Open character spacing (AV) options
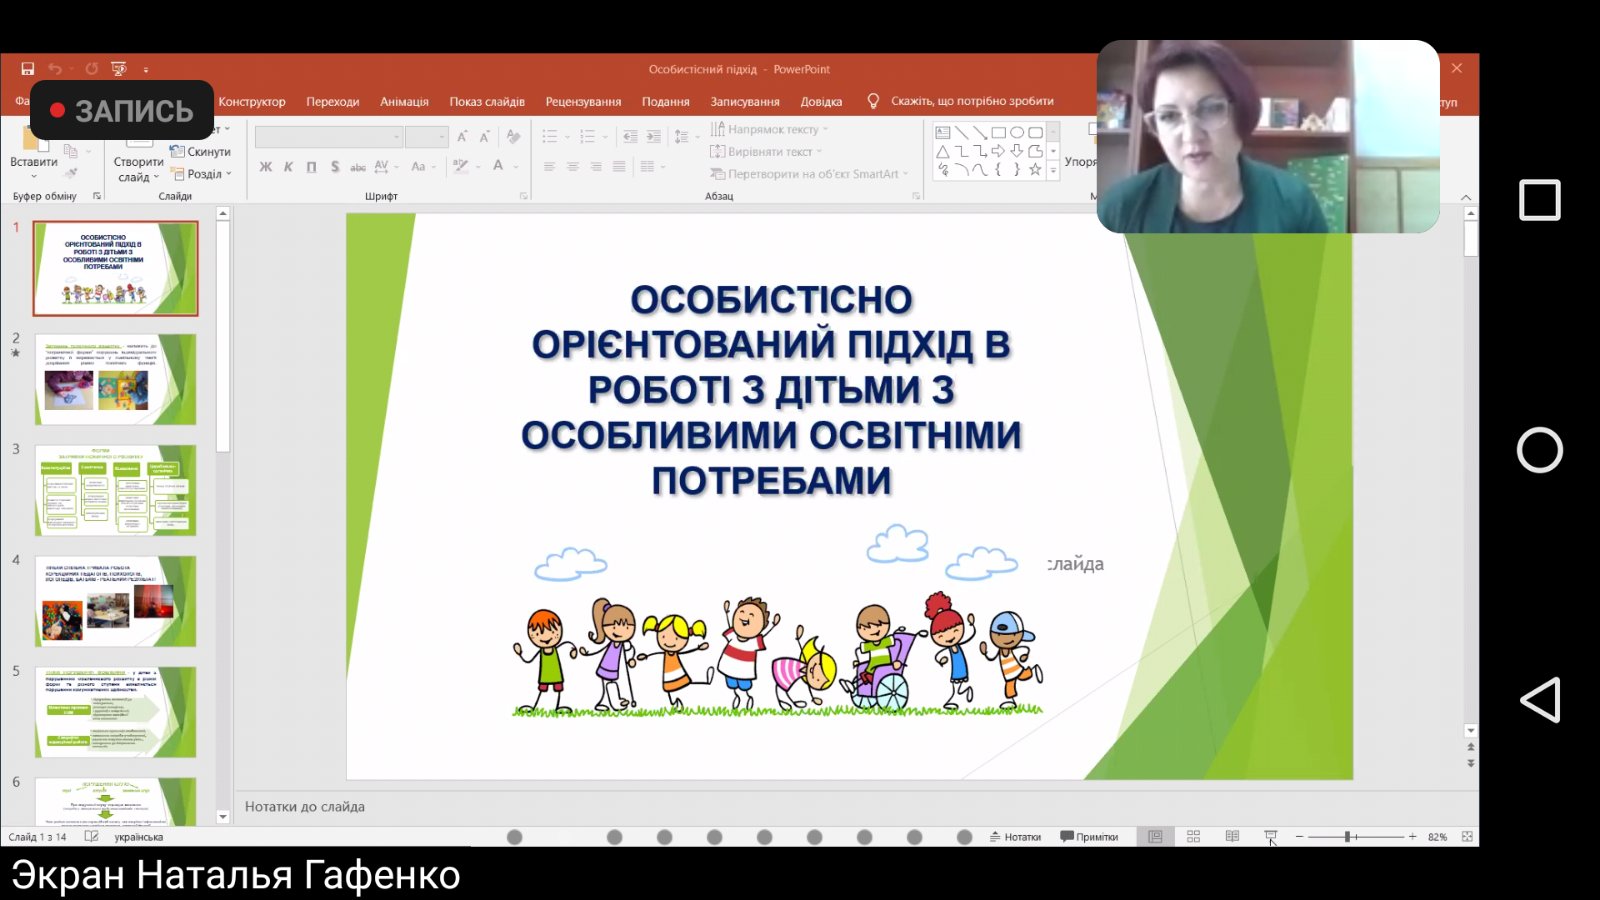The image size is (1600, 900). [x=386, y=167]
